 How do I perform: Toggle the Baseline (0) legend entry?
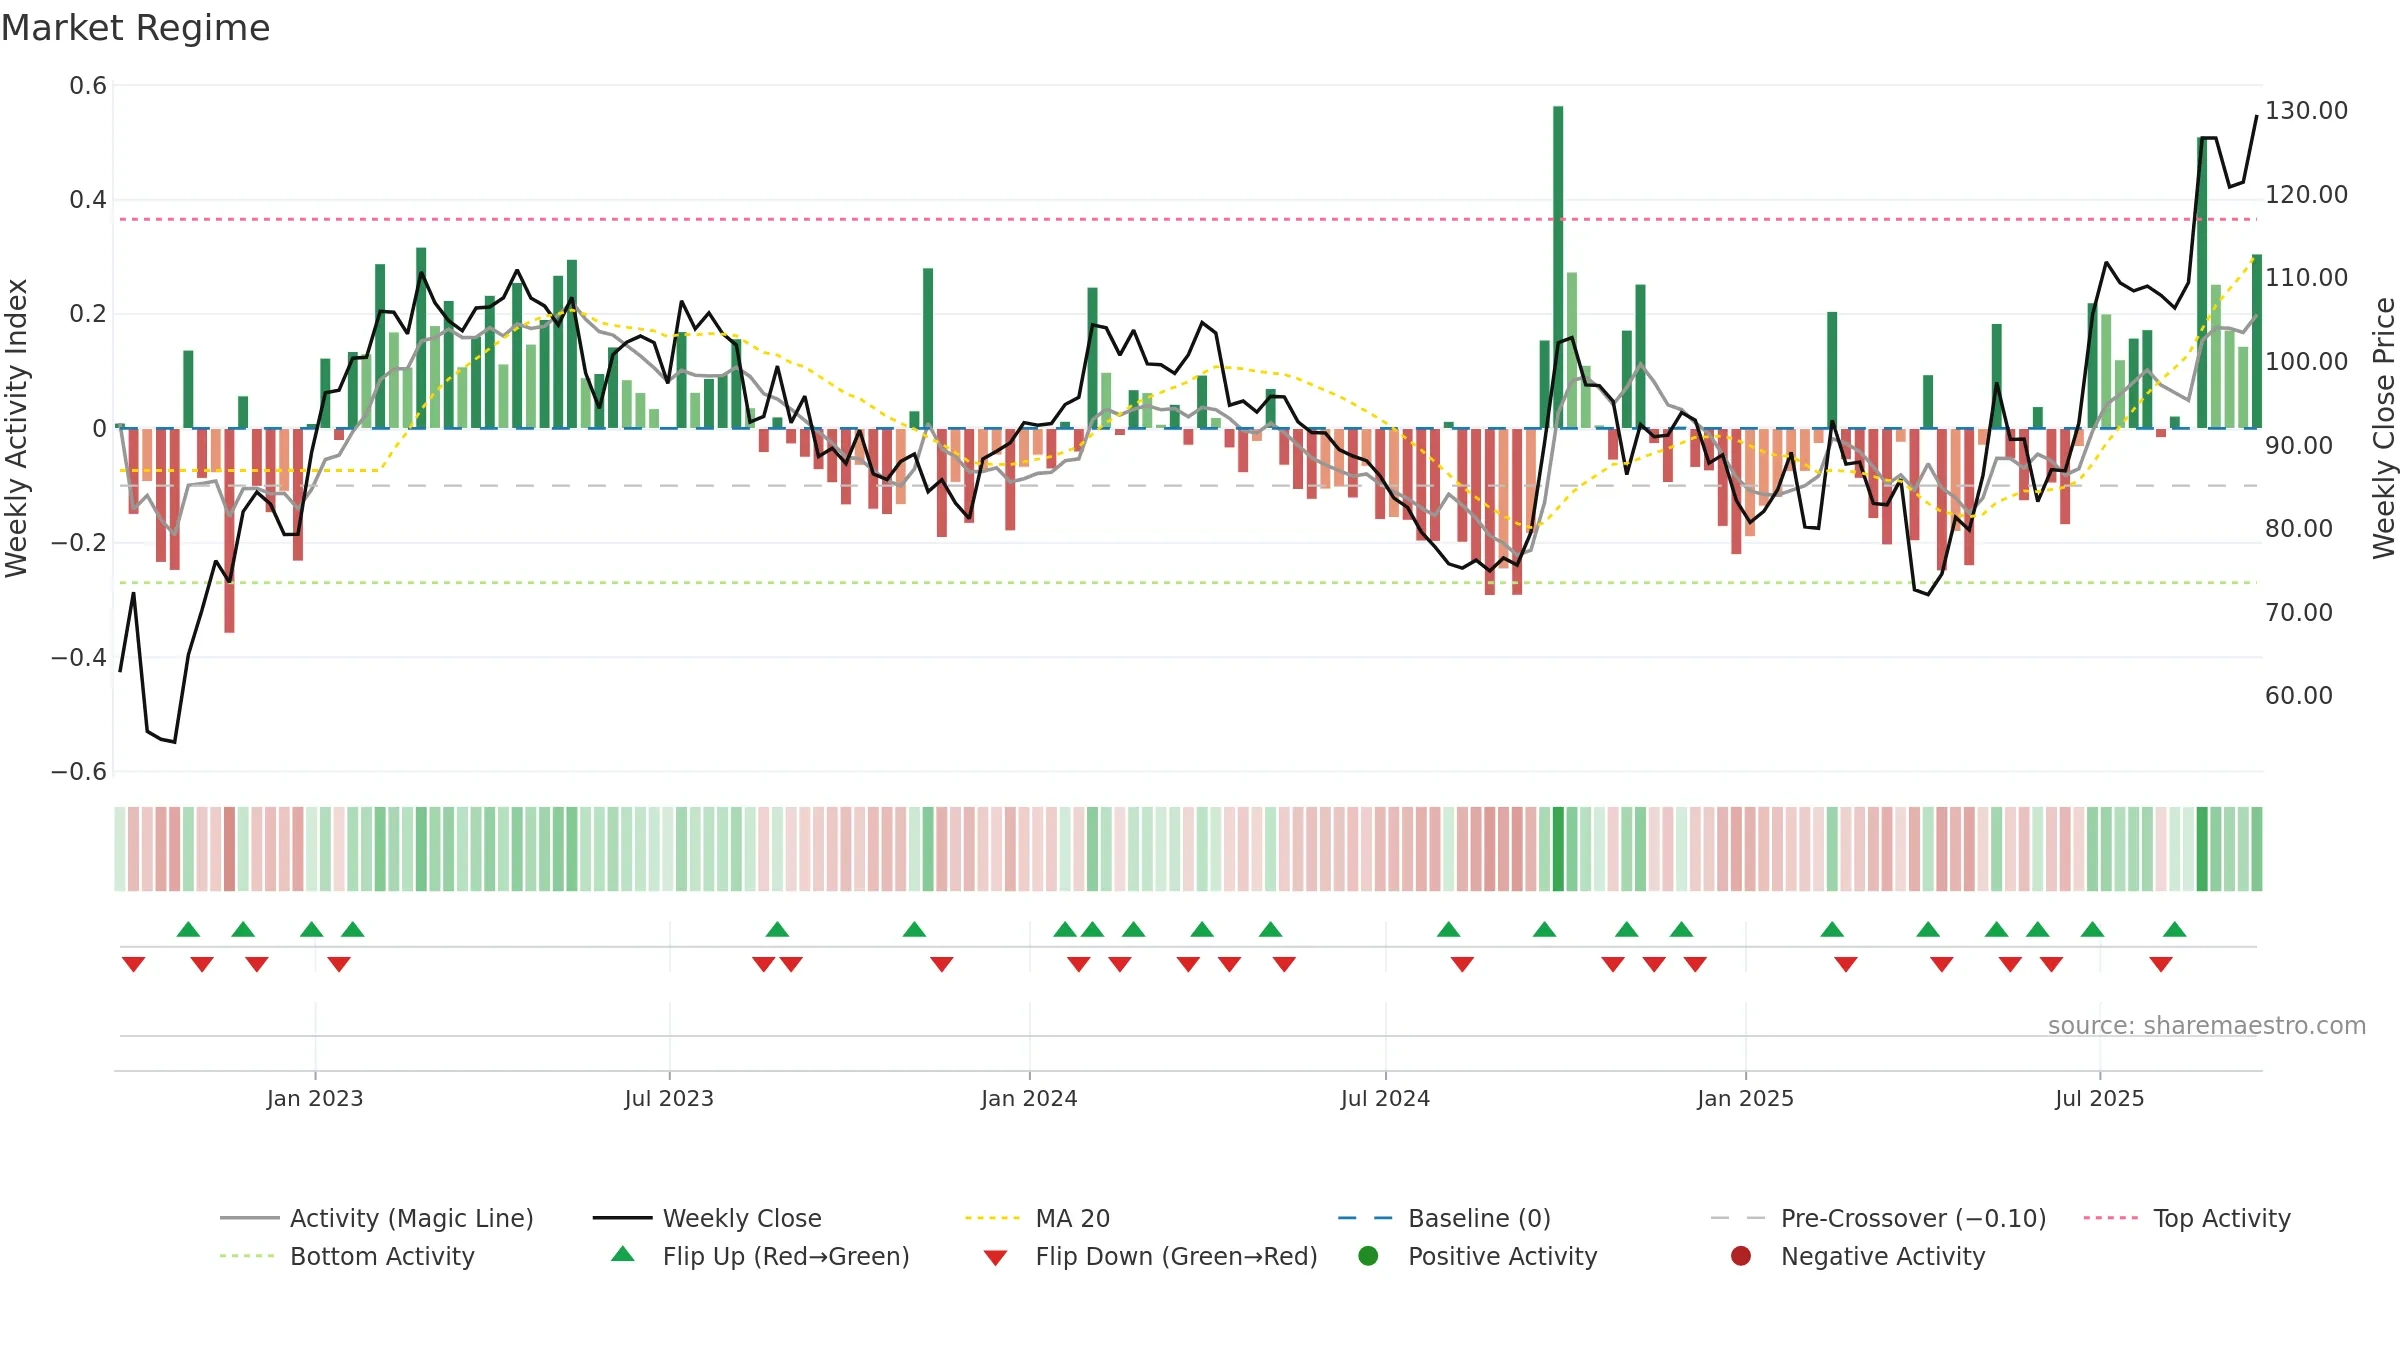tap(1444, 1218)
